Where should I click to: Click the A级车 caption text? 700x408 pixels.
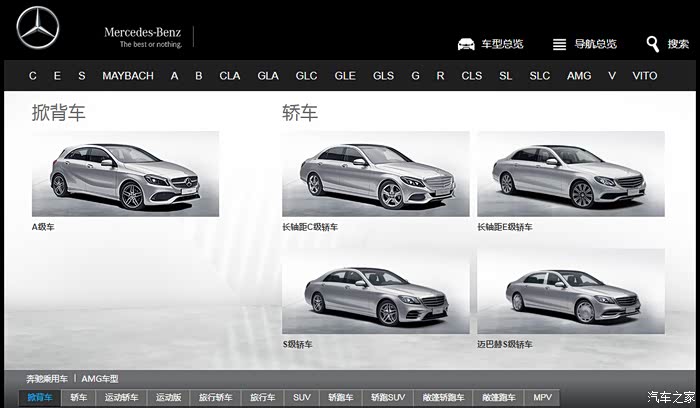[43, 227]
